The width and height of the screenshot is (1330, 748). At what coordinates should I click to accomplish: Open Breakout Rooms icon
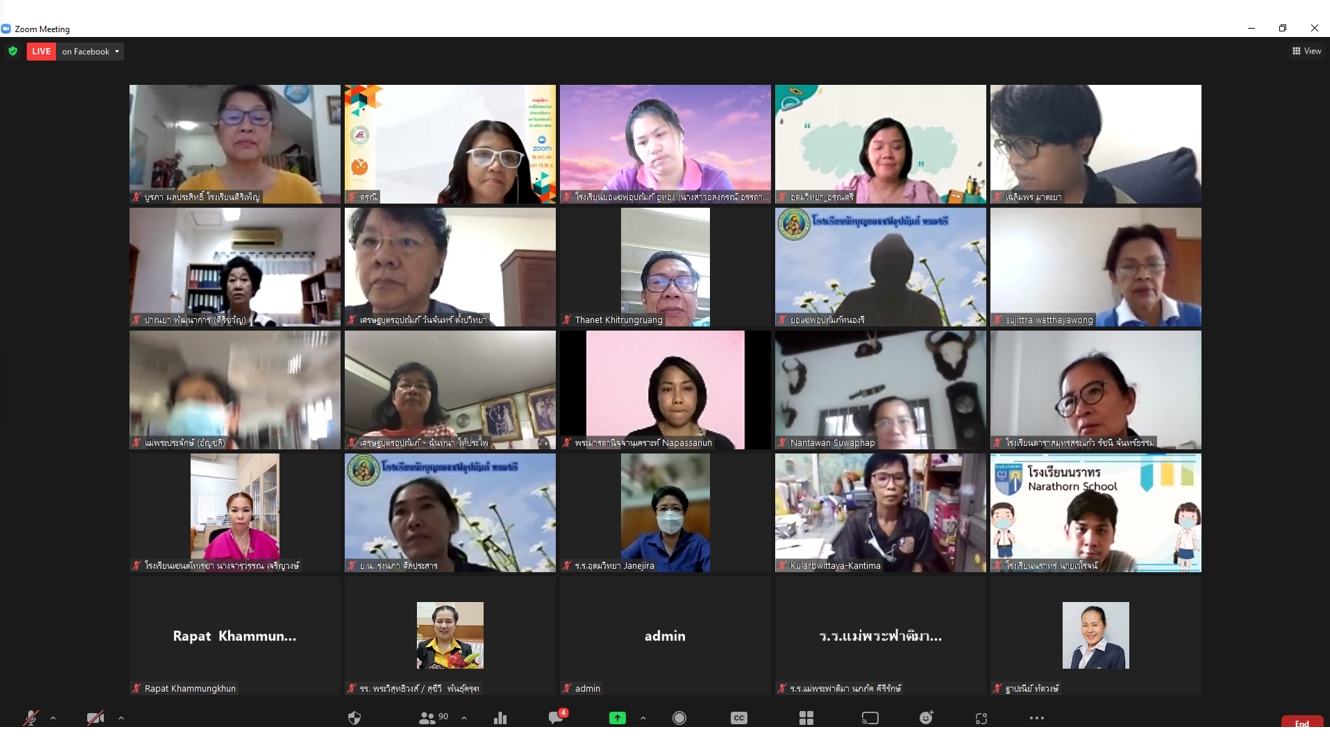click(x=806, y=718)
